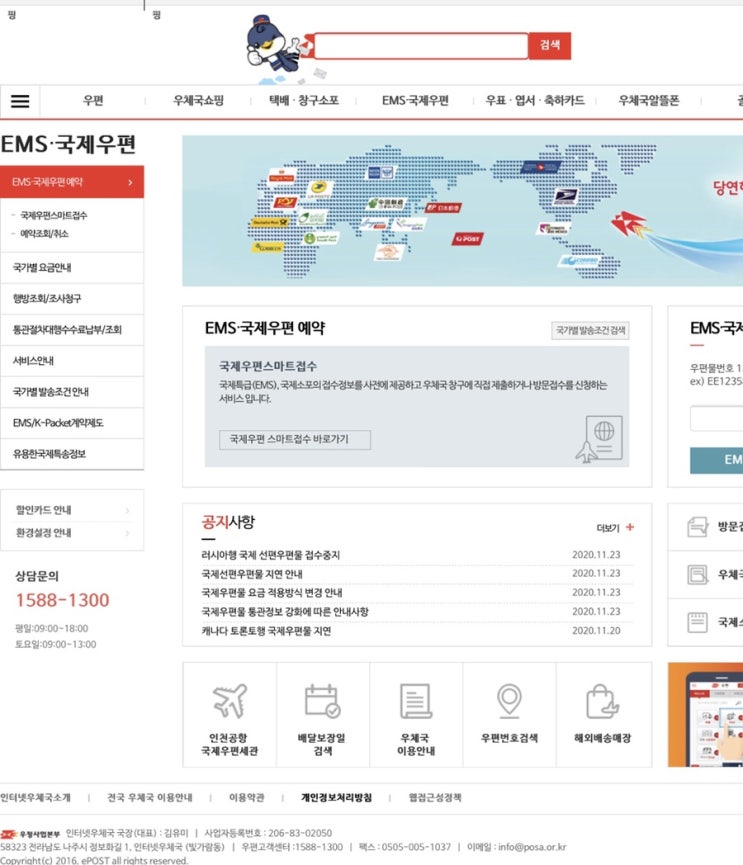Image resolution: width=743 pixels, height=865 pixels.
Task: Open 전국 우체국 이용안내 footer link
Action: point(149,798)
